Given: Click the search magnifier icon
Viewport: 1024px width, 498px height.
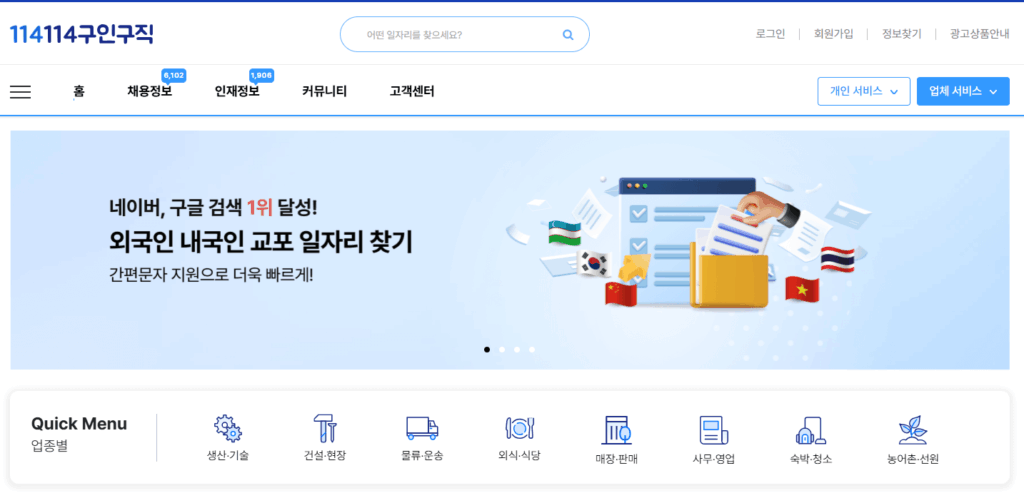Looking at the screenshot, I should 568,35.
